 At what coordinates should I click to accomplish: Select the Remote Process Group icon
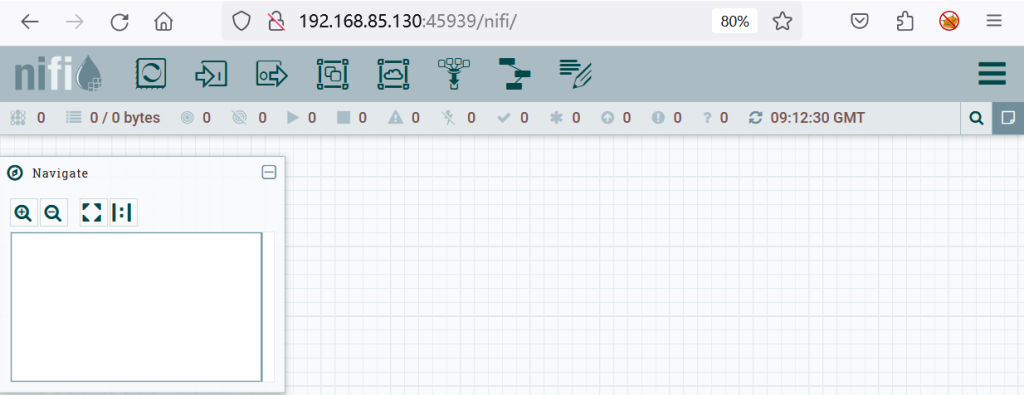click(x=393, y=74)
